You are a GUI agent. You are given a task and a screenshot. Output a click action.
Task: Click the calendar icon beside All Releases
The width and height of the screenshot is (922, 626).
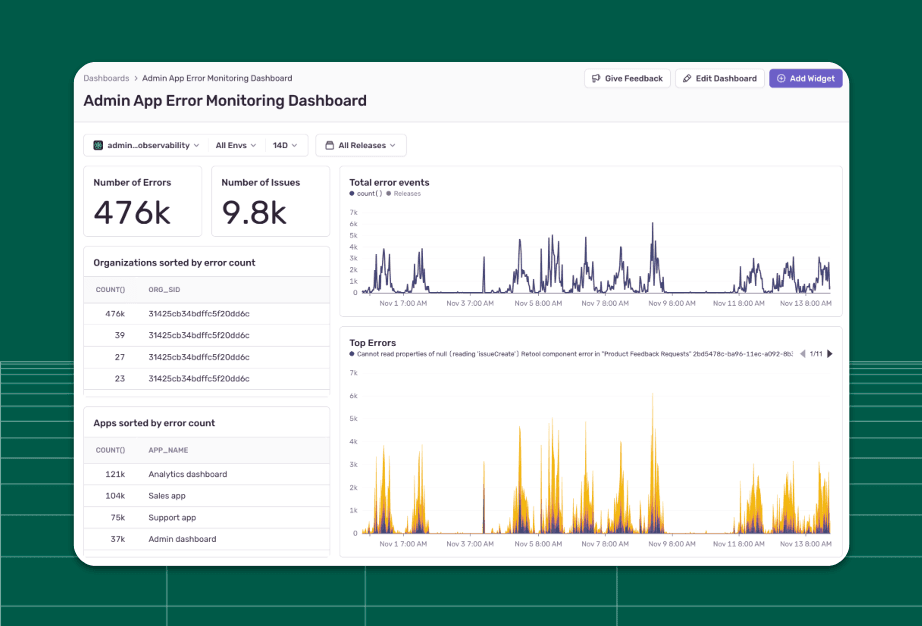click(x=329, y=146)
